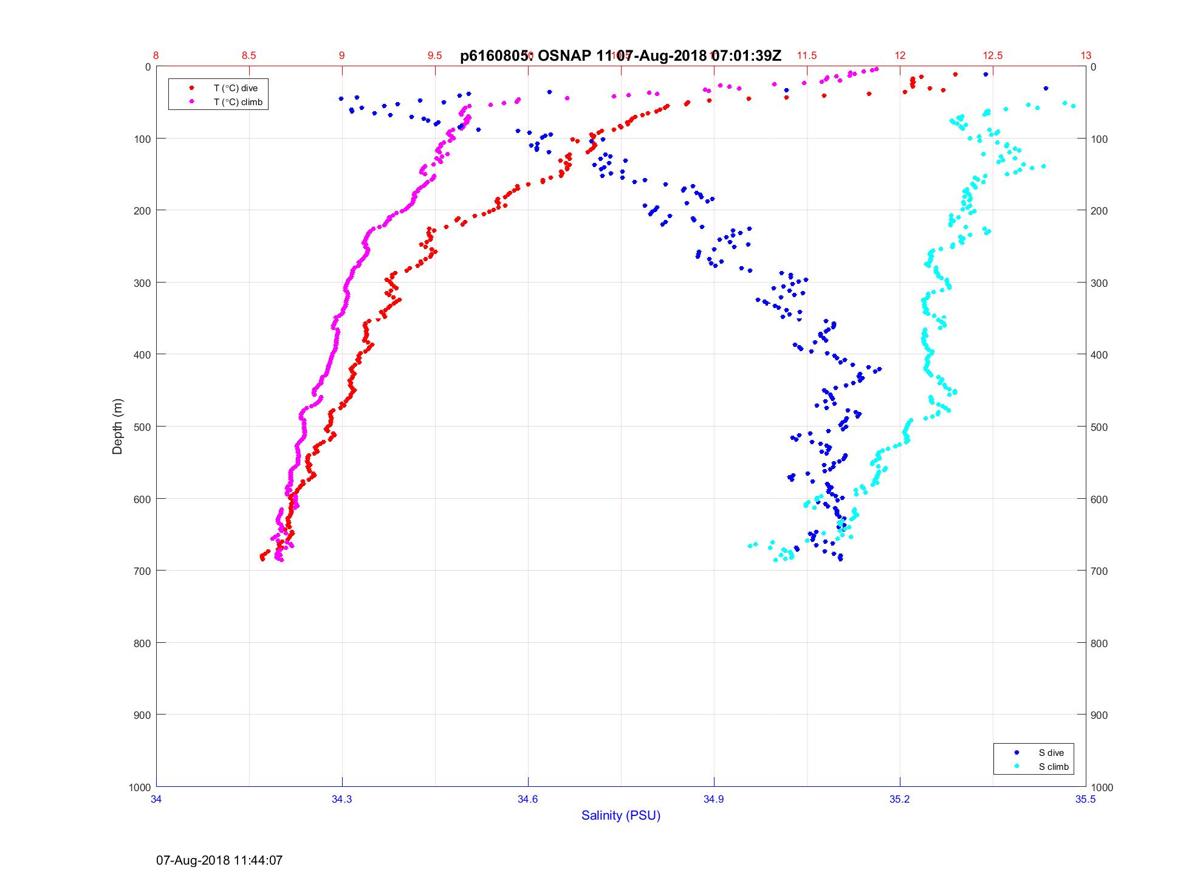Click left depth axis tick 900
Viewport: 1200px width, 885px height.
pyautogui.click(x=141, y=715)
